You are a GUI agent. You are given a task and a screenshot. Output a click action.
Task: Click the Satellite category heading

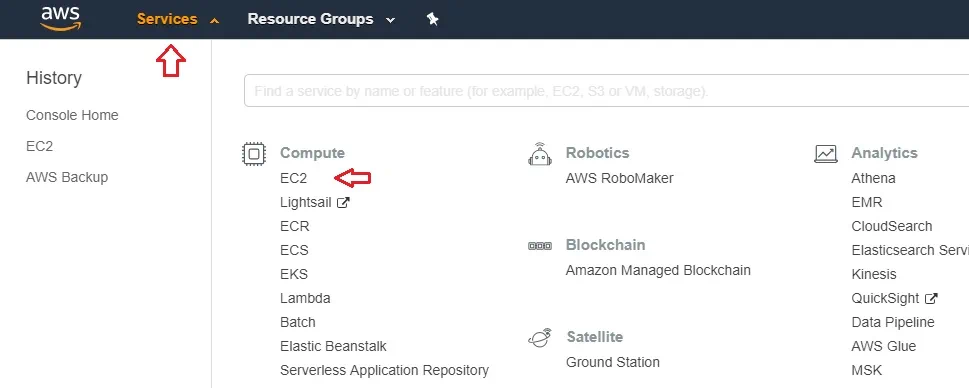click(x=595, y=337)
